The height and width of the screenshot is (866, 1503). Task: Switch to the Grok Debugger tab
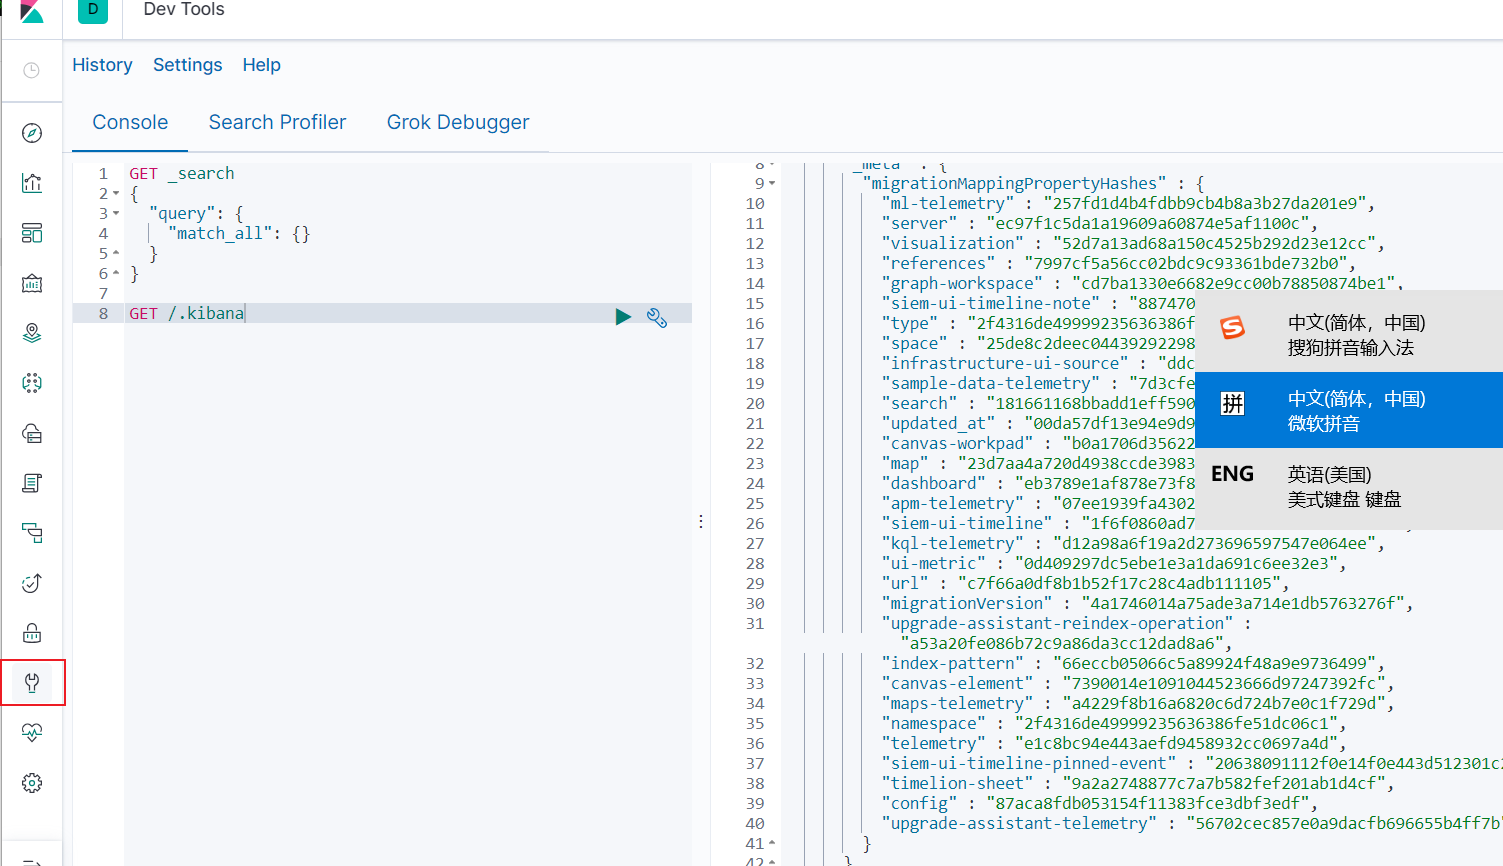458,122
